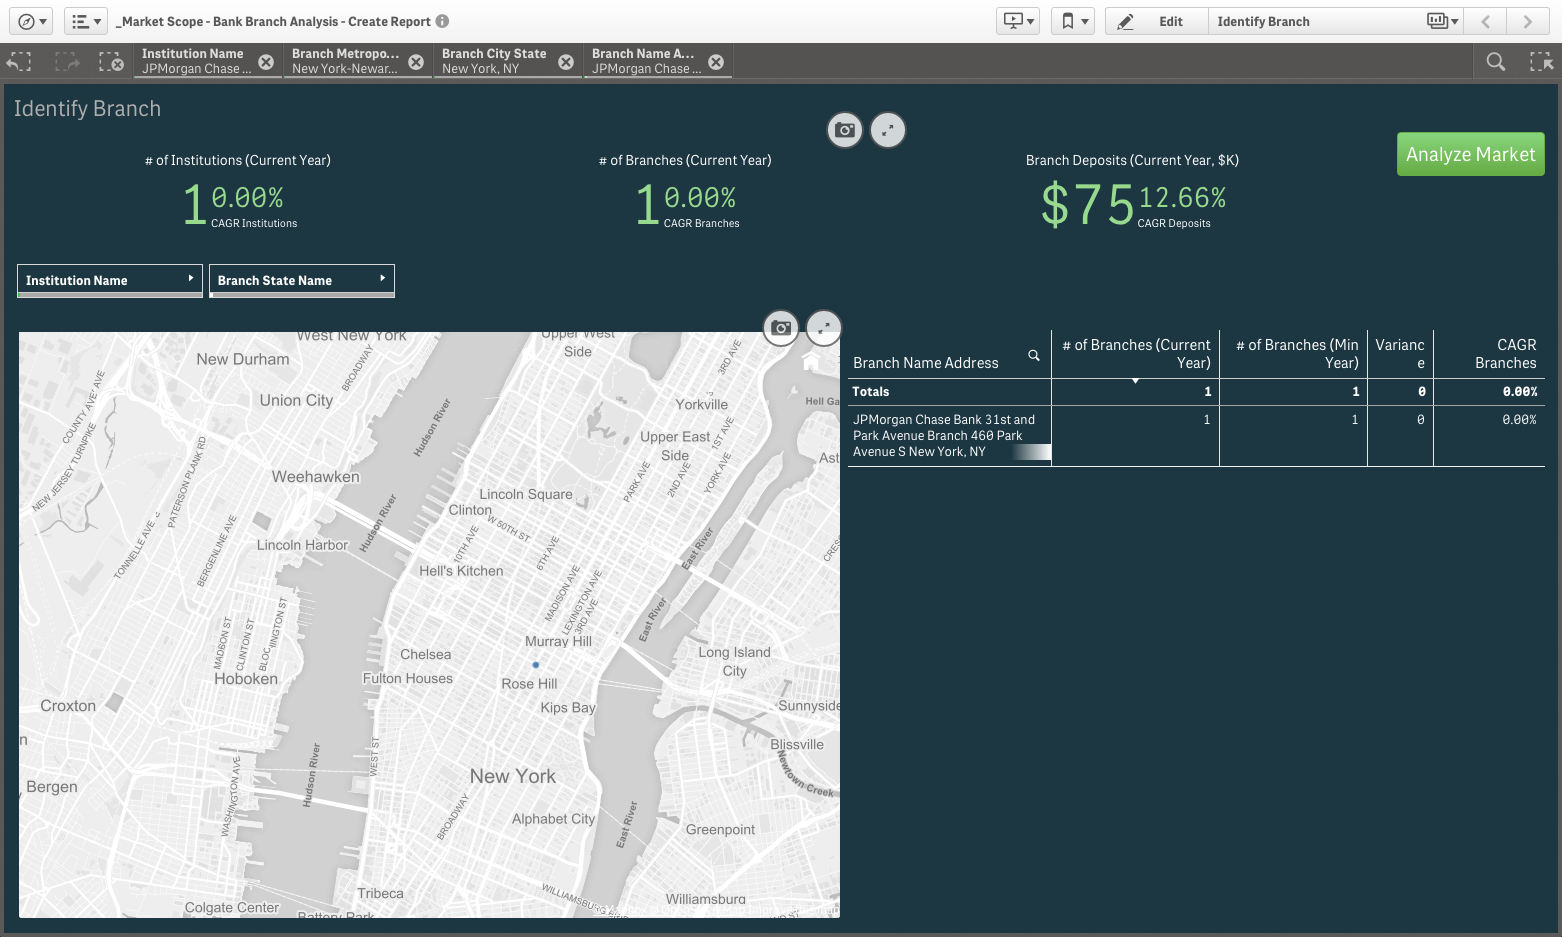Screen dimensions: 1562x937
Task: Search in Branch Name Address column
Action: pos(1034,356)
